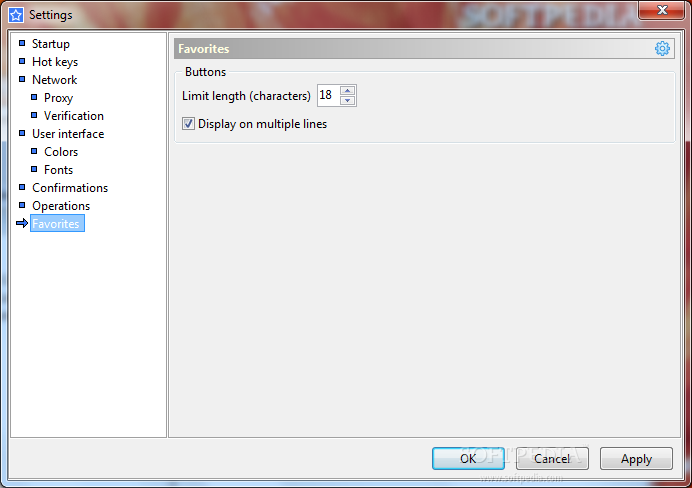
Task: Click the Apply button
Action: click(x=636, y=458)
